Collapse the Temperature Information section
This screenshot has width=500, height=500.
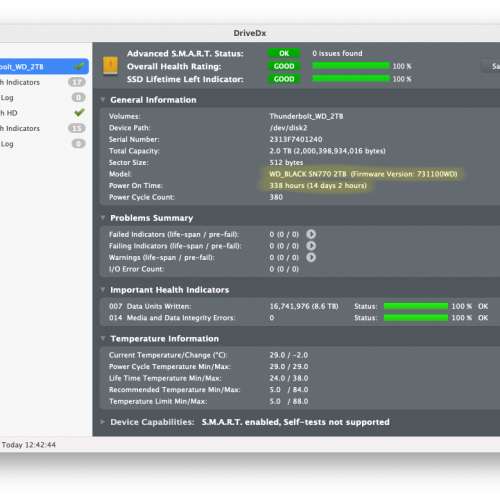[103, 338]
